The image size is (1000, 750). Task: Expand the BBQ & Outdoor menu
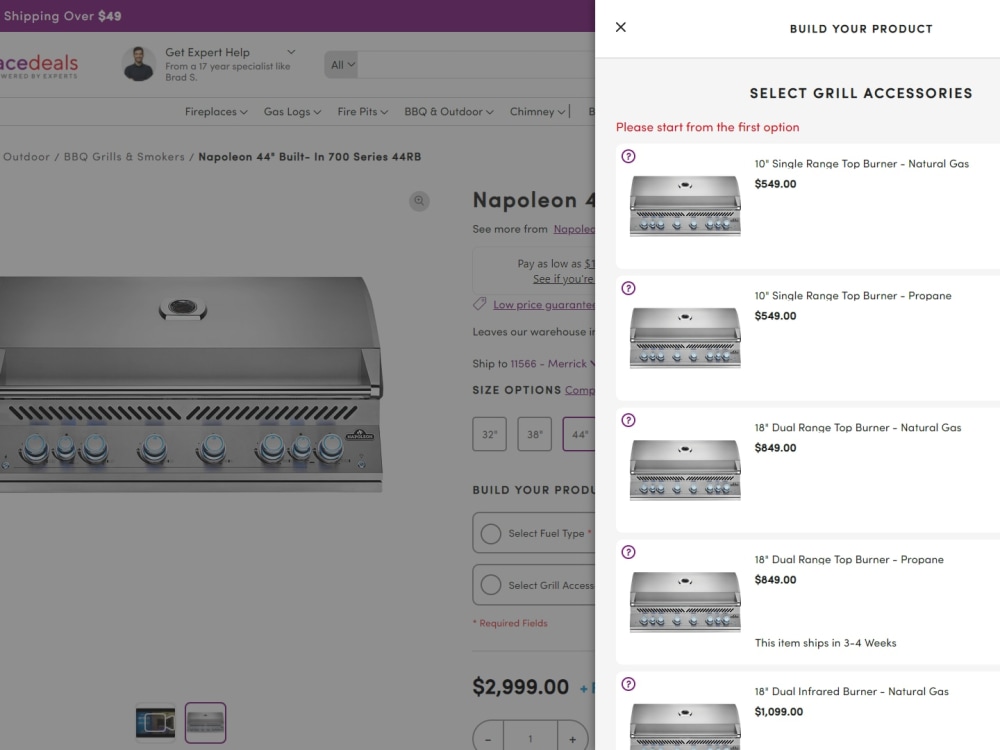(x=448, y=112)
